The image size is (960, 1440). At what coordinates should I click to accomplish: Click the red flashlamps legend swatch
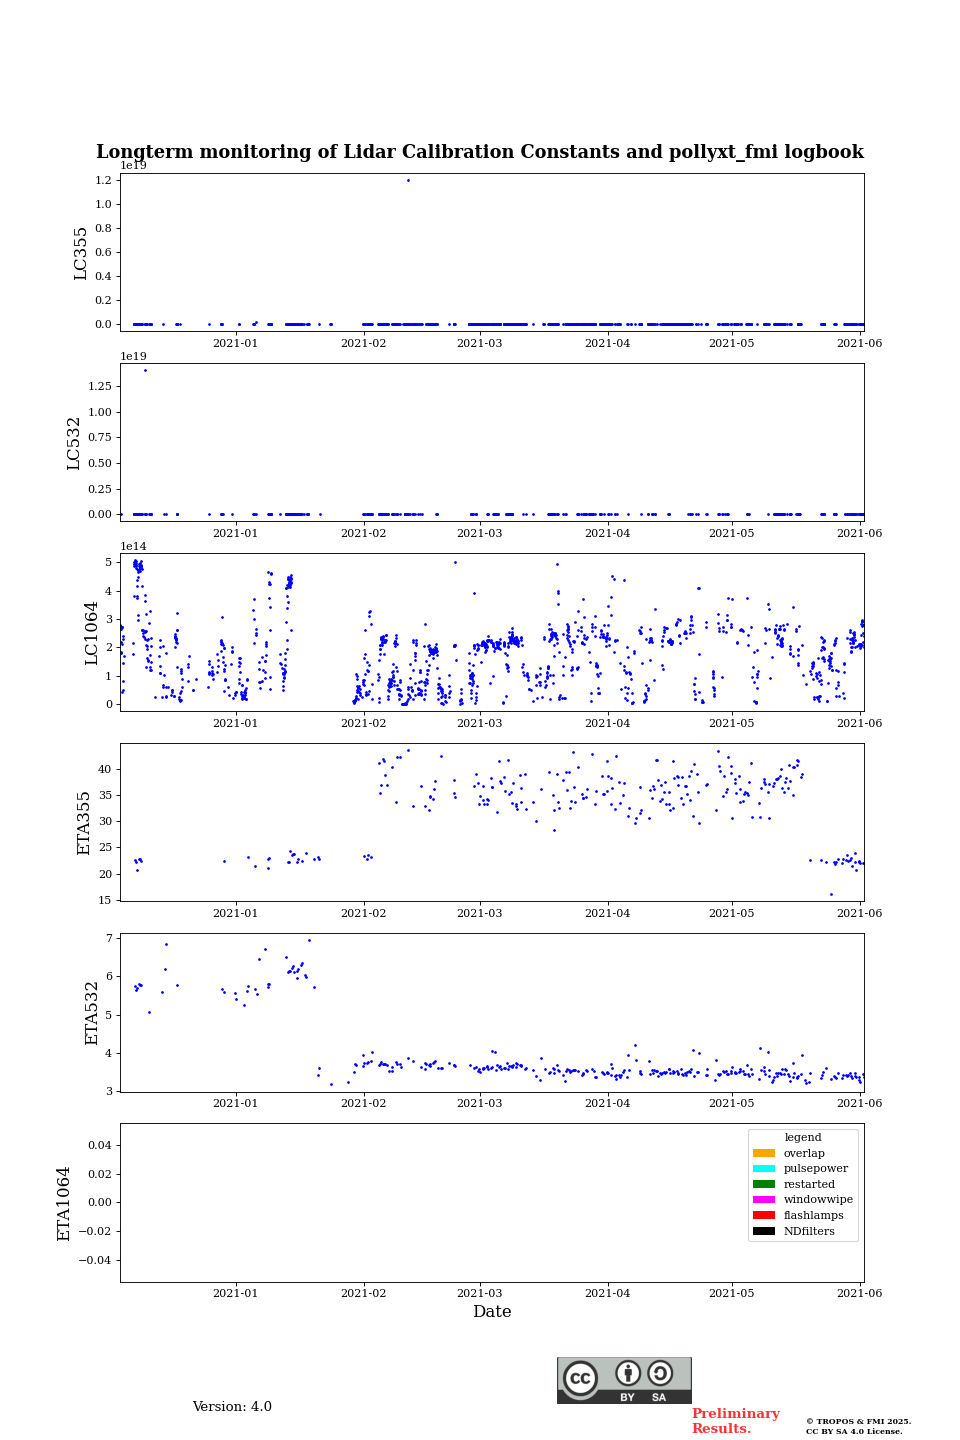764,1215
